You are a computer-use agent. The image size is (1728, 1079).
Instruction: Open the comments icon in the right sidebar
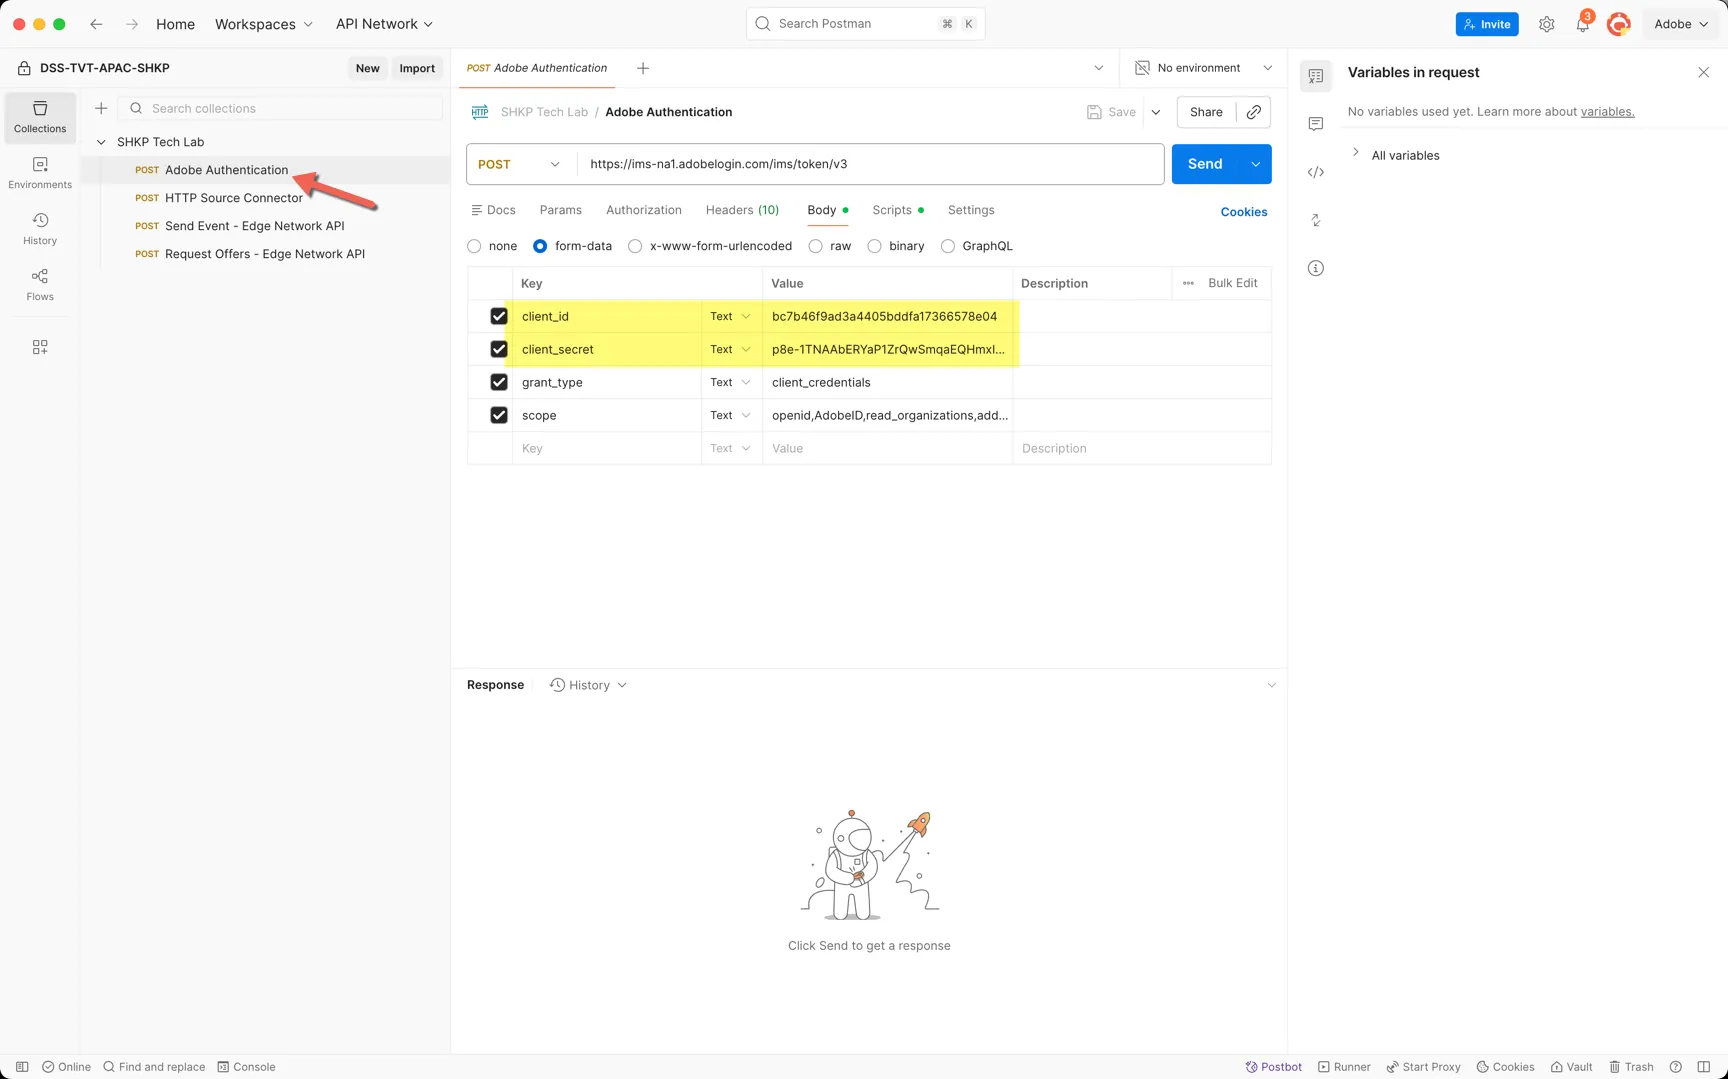point(1316,124)
